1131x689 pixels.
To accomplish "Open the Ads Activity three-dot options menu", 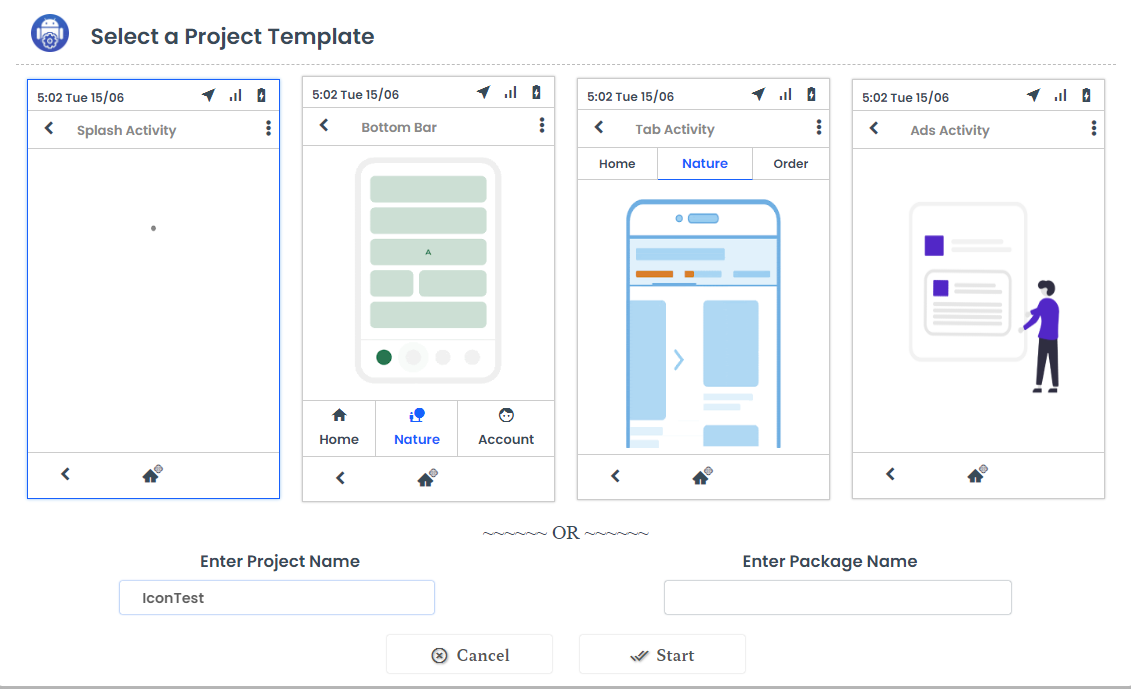I will (x=1093, y=128).
